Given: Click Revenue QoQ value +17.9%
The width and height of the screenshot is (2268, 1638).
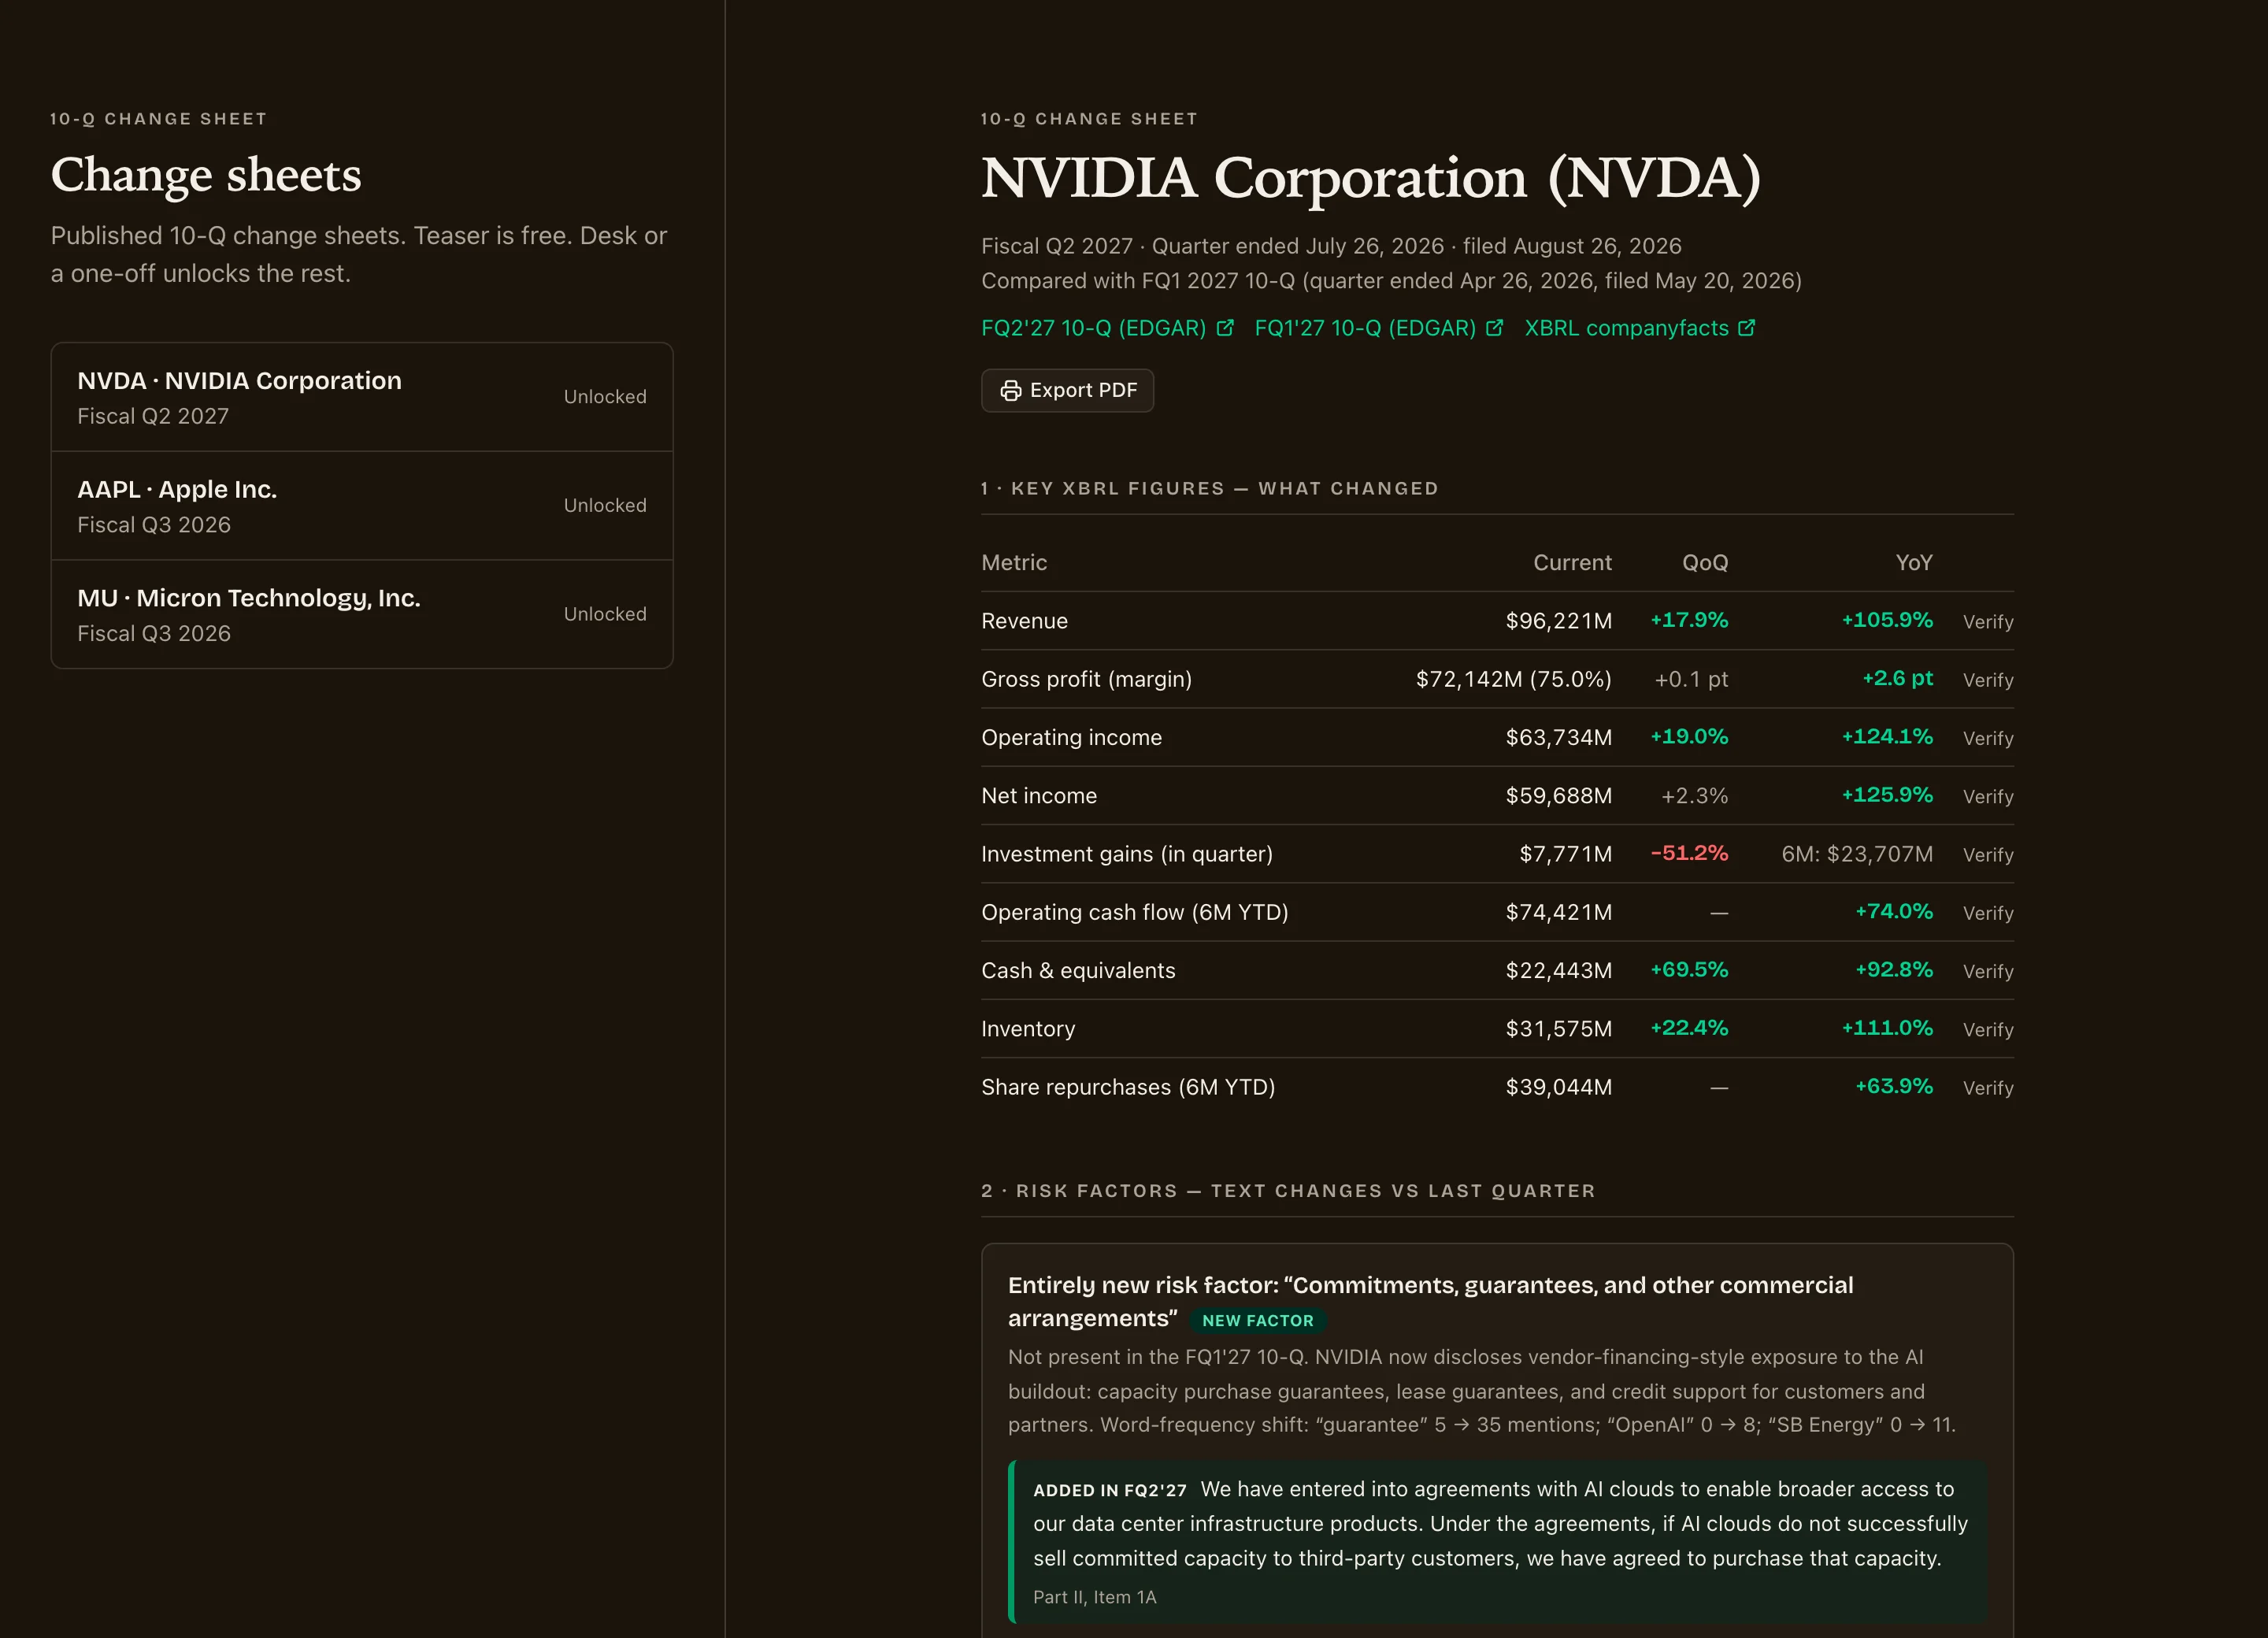Looking at the screenshot, I should pyautogui.click(x=1689, y=620).
